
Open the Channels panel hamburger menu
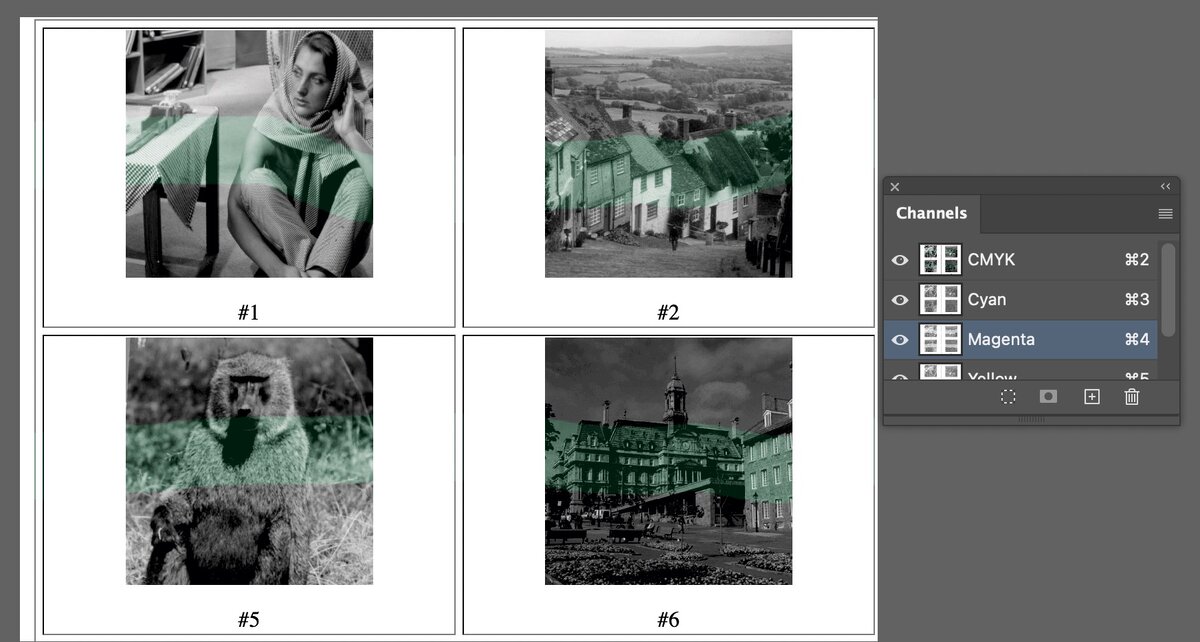click(x=1165, y=214)
